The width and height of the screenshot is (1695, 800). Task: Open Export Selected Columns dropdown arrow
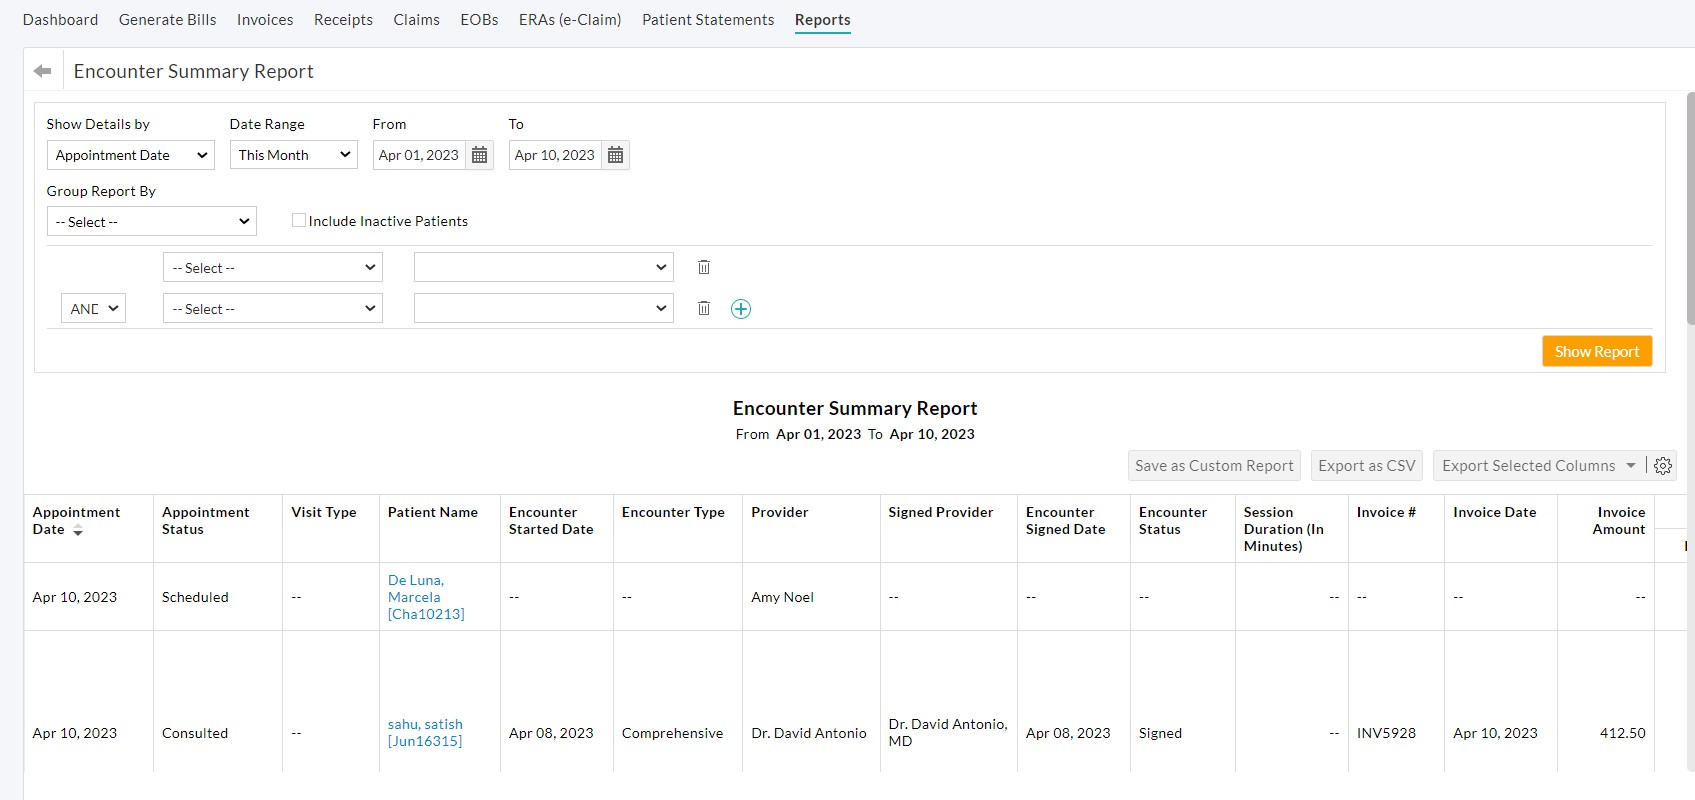pos(1631,466)
